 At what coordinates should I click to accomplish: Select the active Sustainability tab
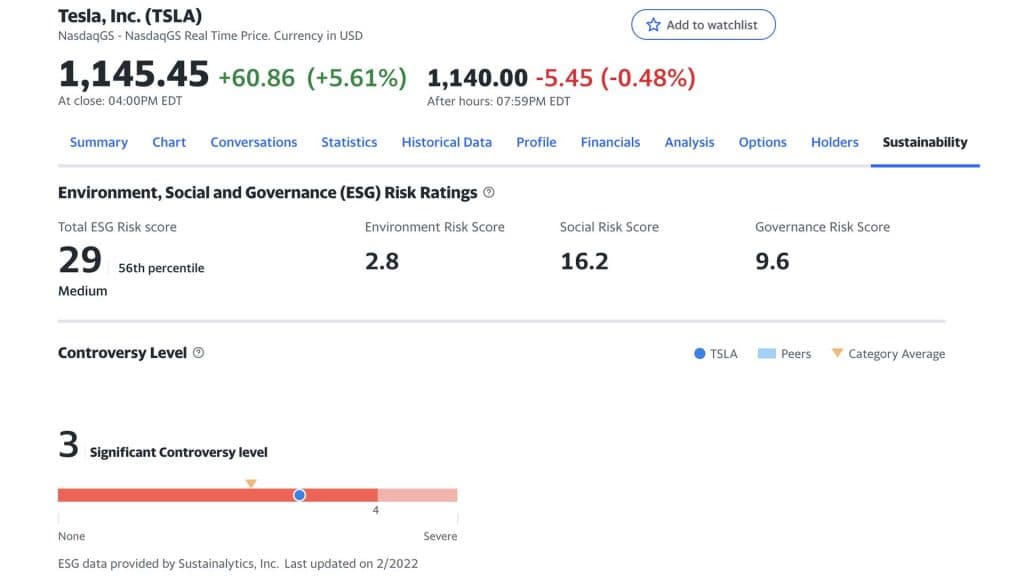[925, 142]
